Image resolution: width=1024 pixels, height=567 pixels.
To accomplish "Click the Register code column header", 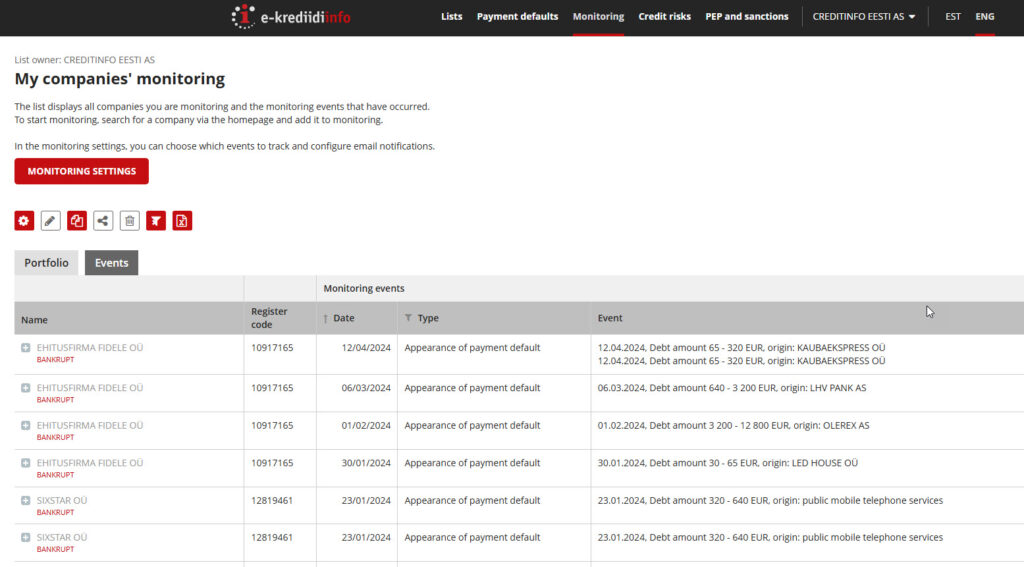I will 269,318.
